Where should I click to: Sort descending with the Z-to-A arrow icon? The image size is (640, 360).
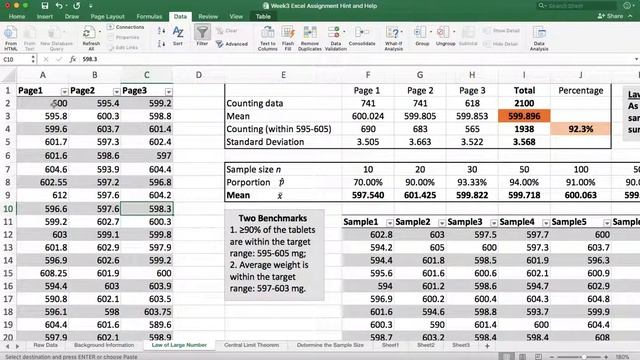[x=161, y=43]
